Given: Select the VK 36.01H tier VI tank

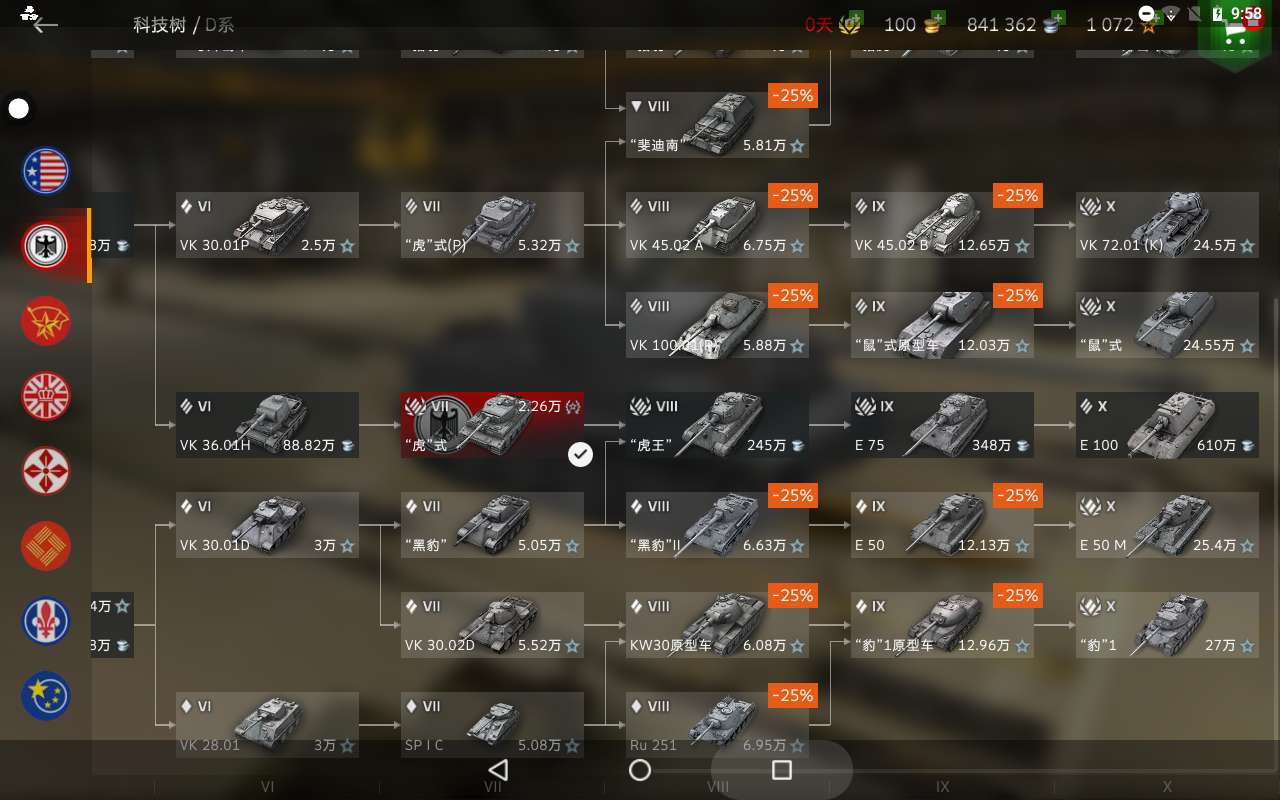Looking at the screenshot, I should point(267,425).
